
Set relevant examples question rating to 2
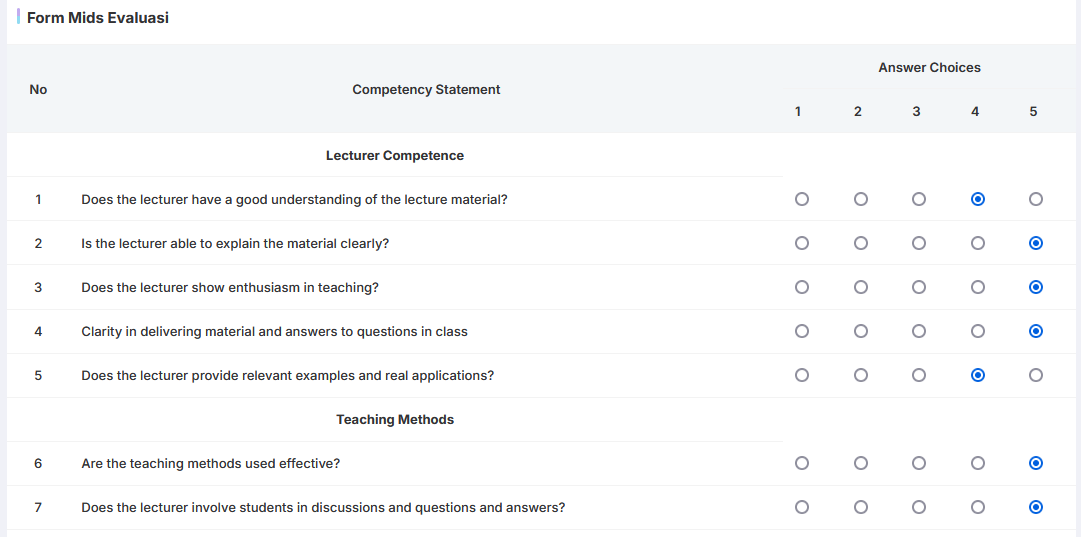point(860,375)
